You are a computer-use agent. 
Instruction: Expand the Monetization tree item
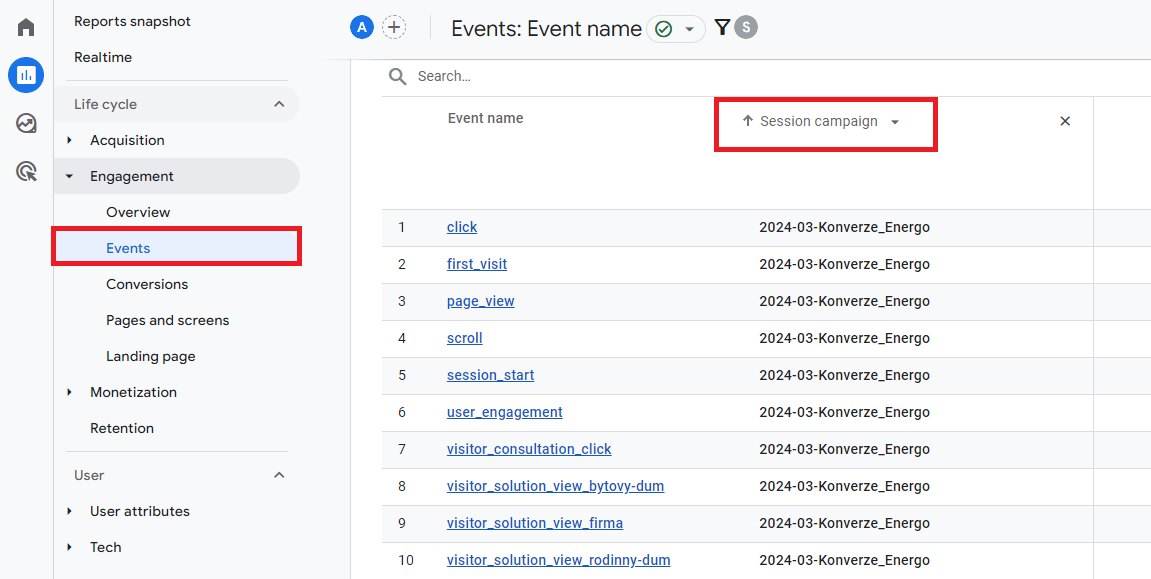click(69, 392)
